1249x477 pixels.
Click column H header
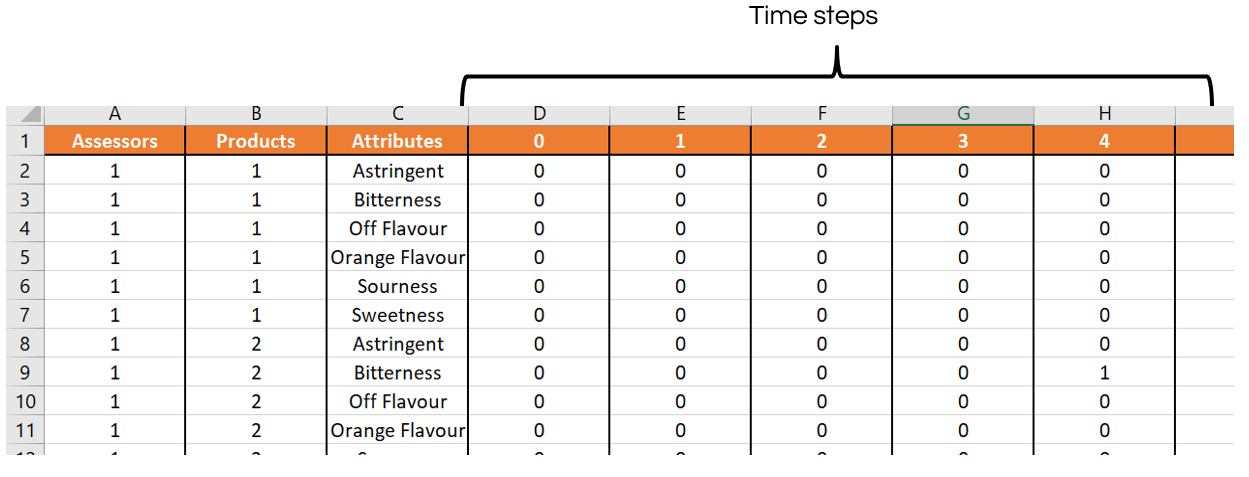(1105, 115)
